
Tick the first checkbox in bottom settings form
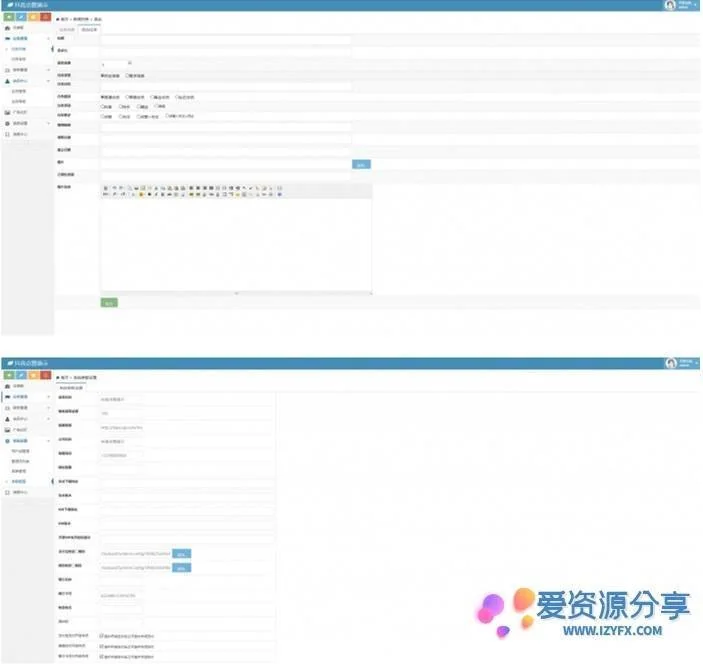pyautogui.click(x=101, y=635)
